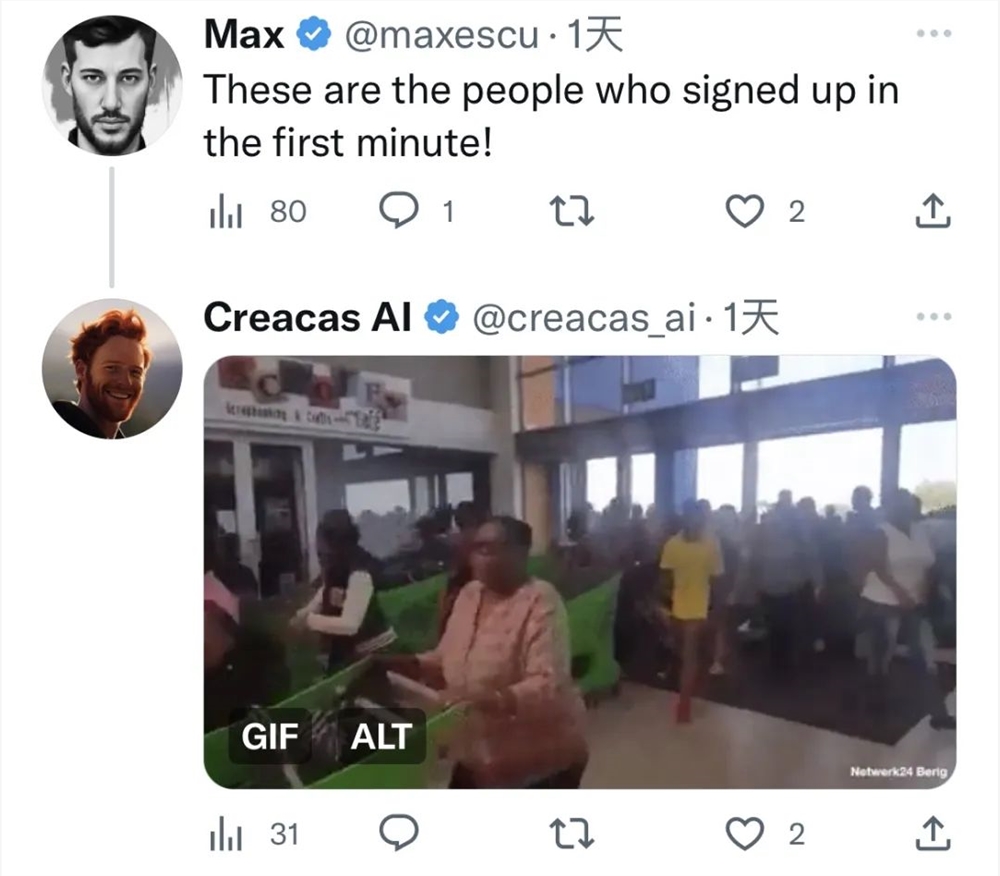This screenshot has width=1000, height=876.
Task: Share Max's tweet via the upload icon
Action: [933, 211]
